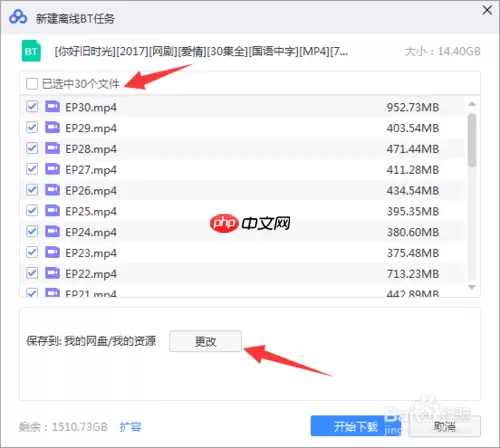
Task: Click the 952.73MB size value
Action: [x=413, y=107]
